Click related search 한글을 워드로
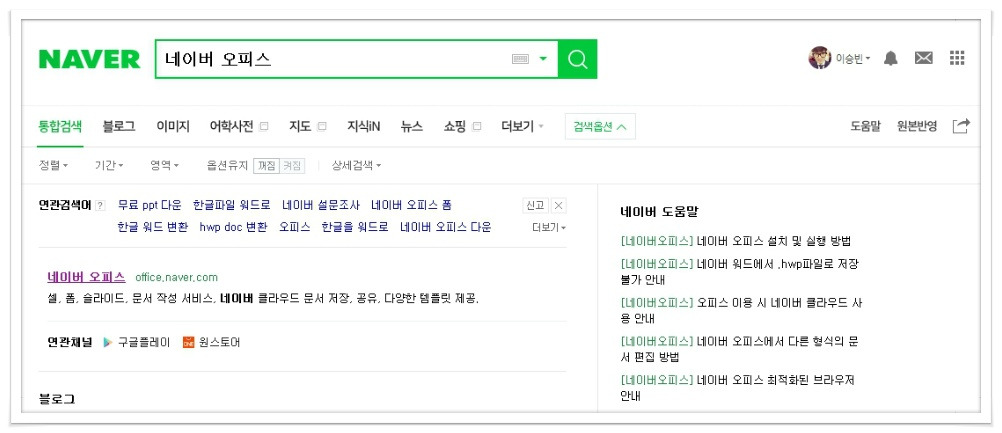The height and width of the screenshot is (433, 1002). (355, 227)
